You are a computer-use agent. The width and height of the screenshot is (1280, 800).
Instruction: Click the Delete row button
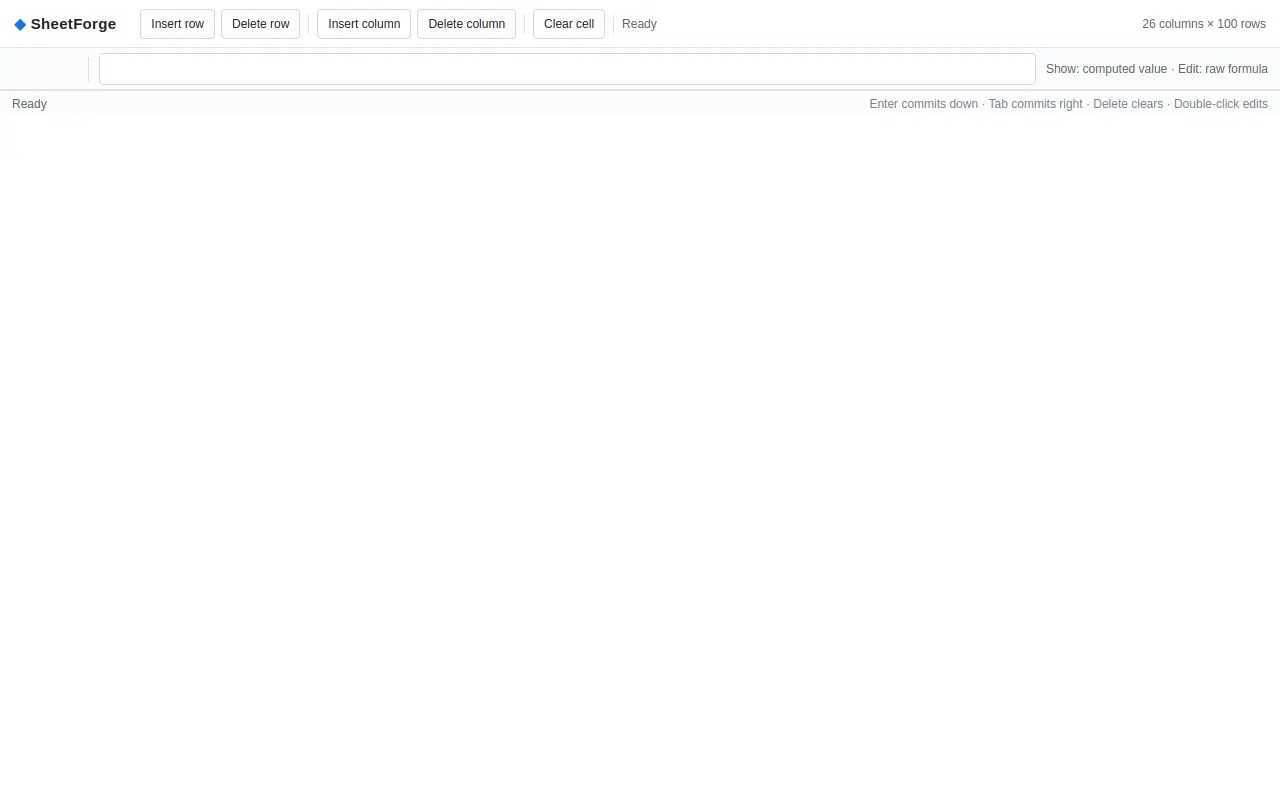260,24
